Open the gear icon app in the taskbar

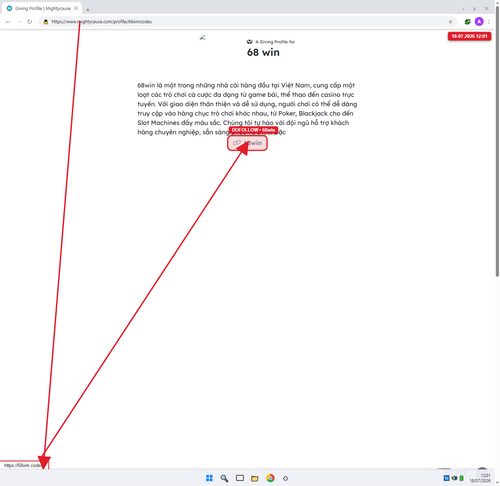285,478
